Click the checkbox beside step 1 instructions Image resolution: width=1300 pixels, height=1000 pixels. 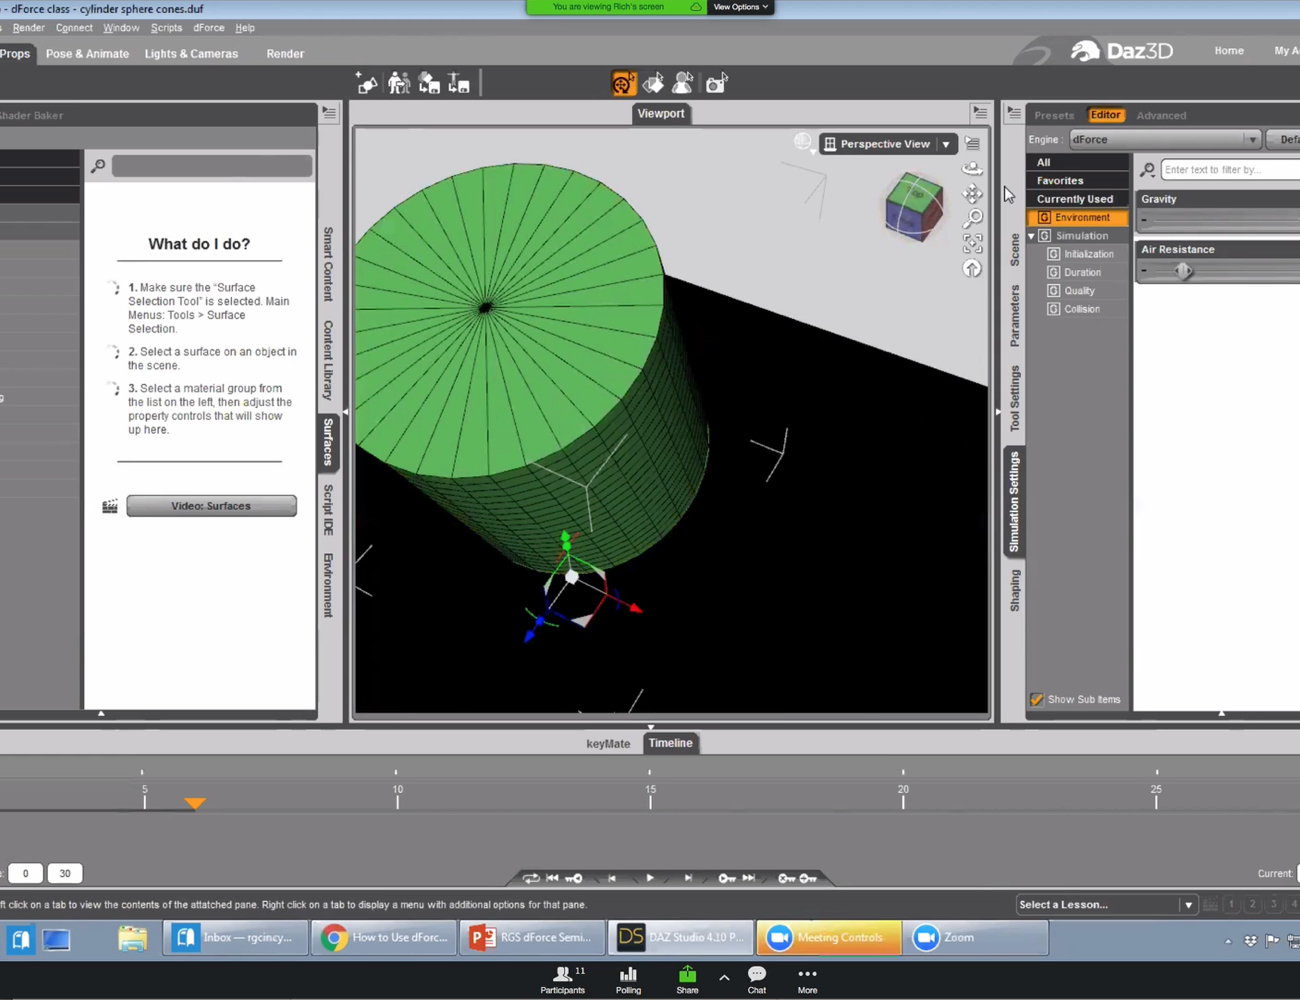tap(115, 287)
